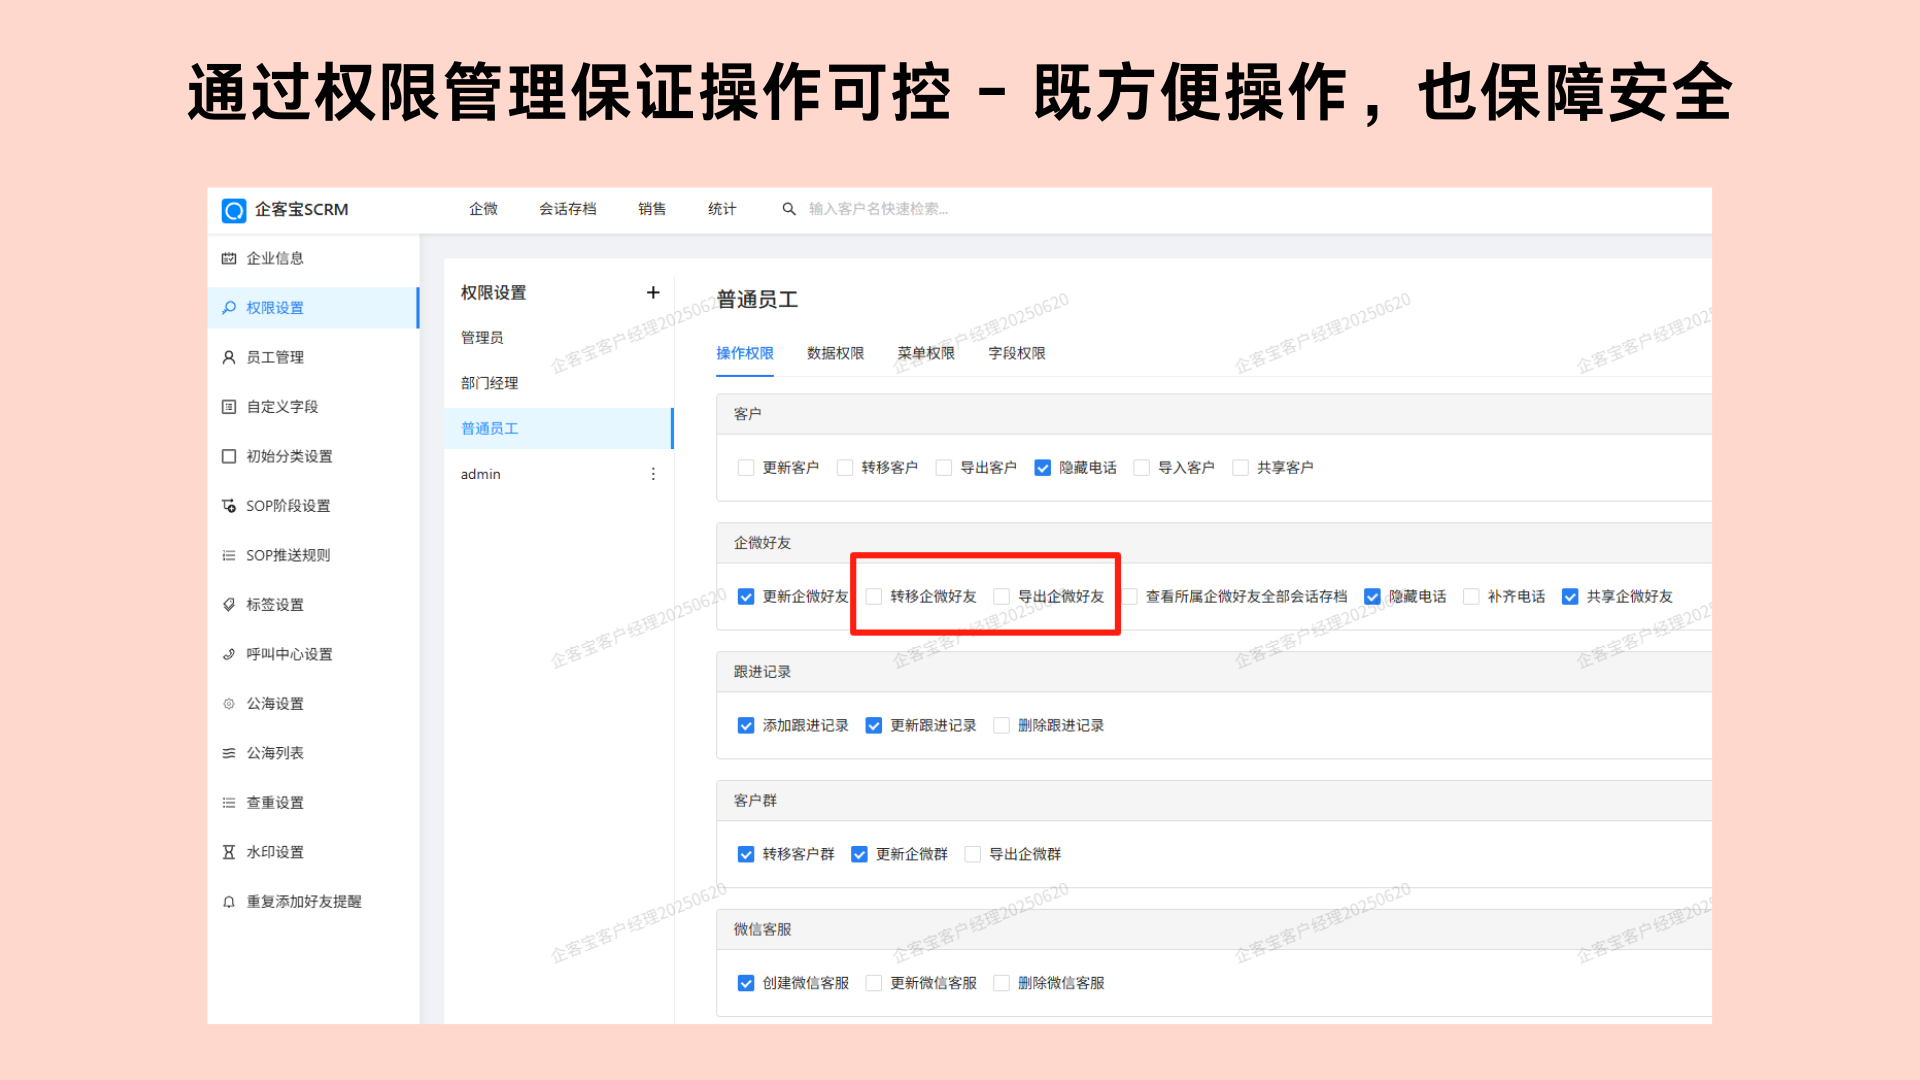Uncheck 隐藏电话 under 客户 section
The image size is (1920, 1080).
click(x=1043, y=468)
